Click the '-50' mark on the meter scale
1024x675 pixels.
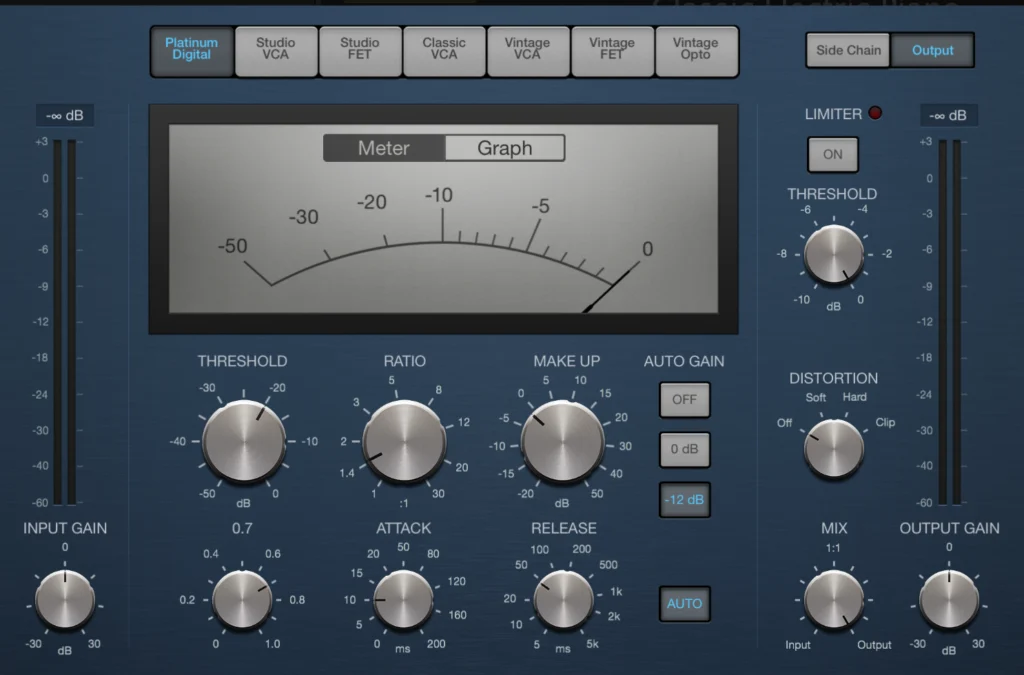click(x=232, y=246)
